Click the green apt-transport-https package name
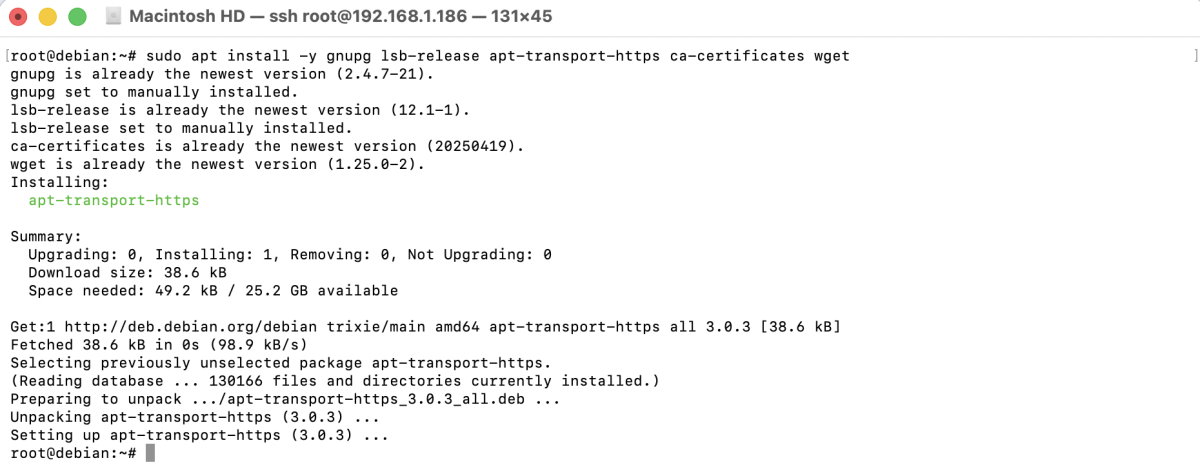This screenshot has width=1200, height=476. [113, 201]
